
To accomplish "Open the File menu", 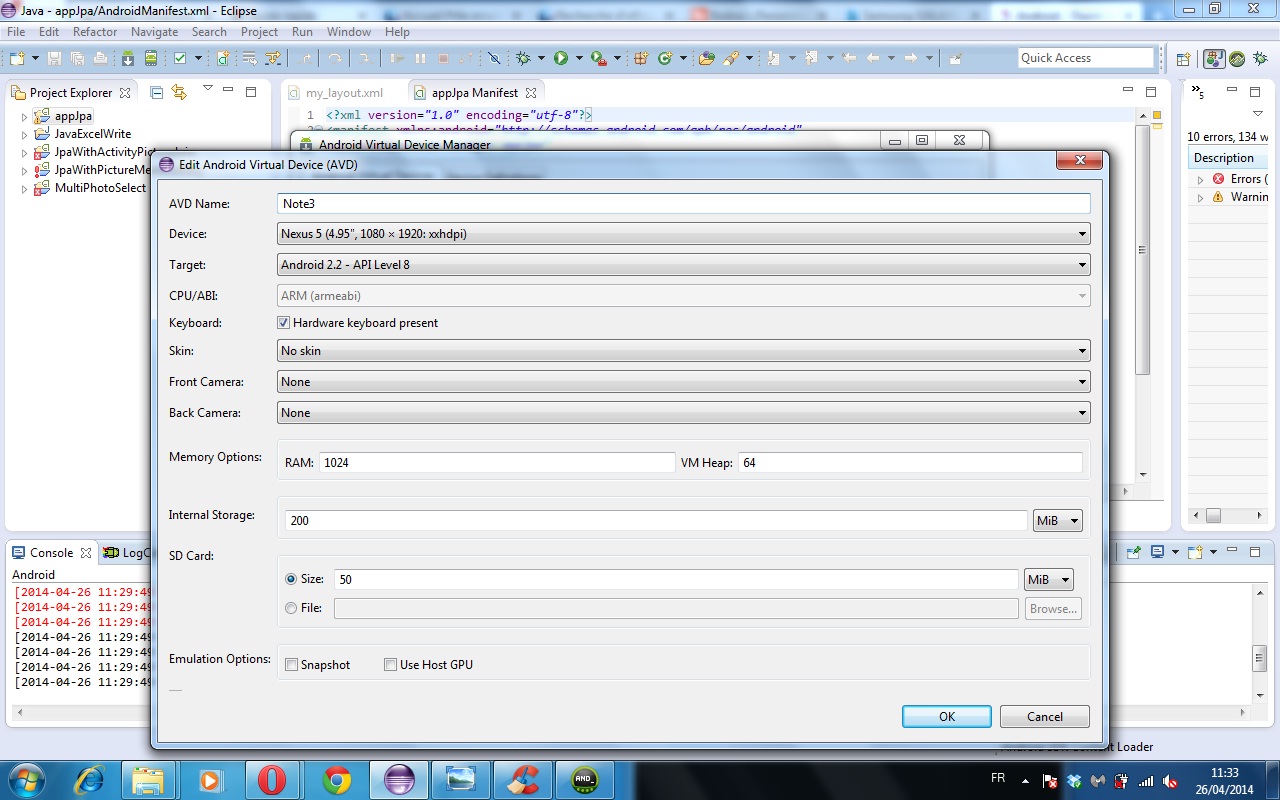I will [16, 32].
